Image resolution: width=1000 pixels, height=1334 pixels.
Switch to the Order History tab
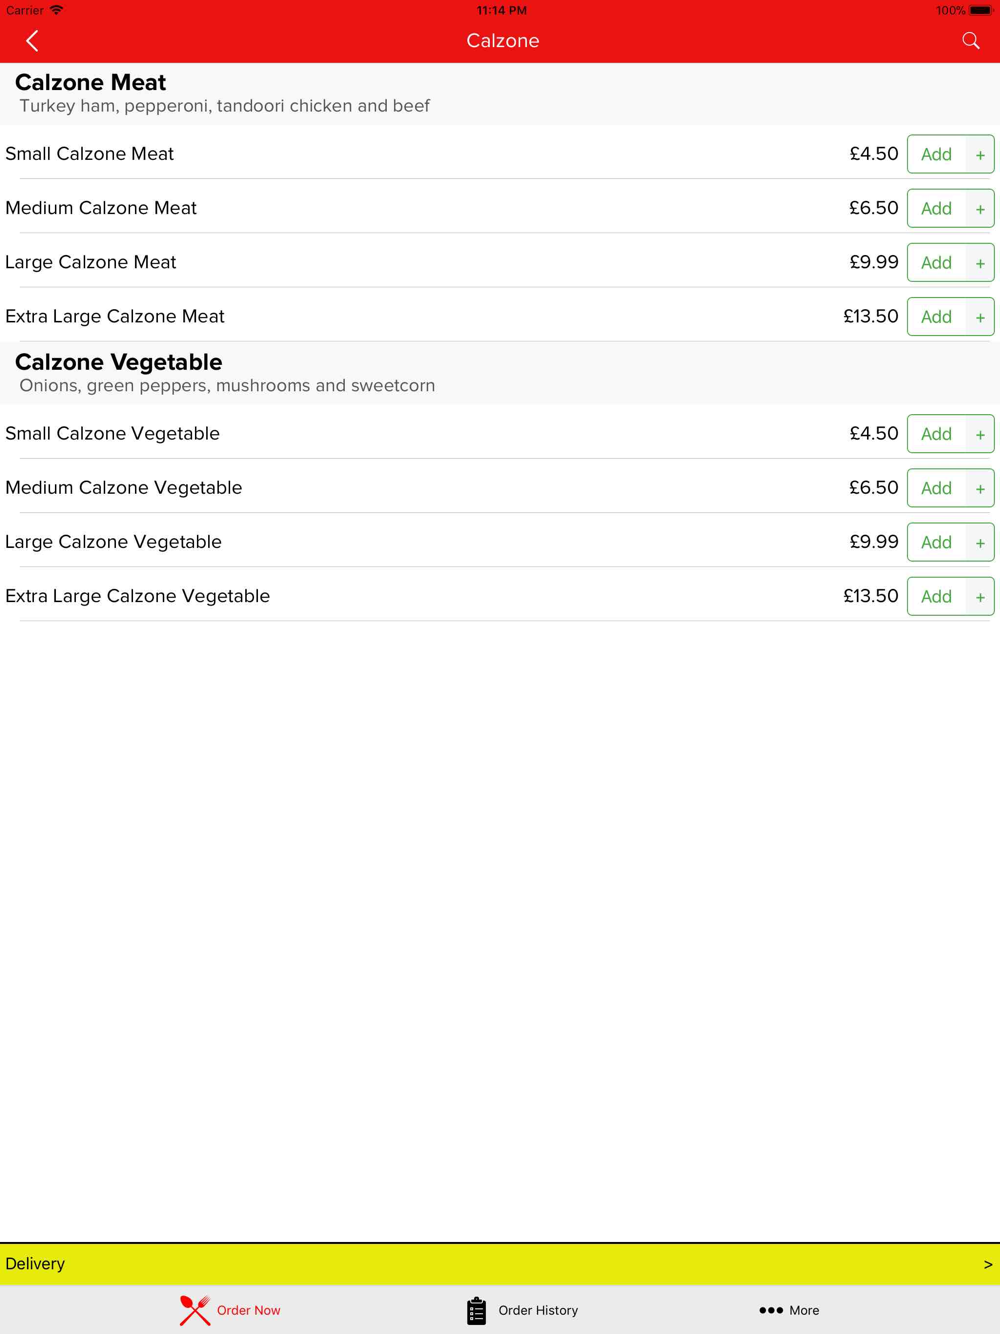click(x=522, y=1310)
